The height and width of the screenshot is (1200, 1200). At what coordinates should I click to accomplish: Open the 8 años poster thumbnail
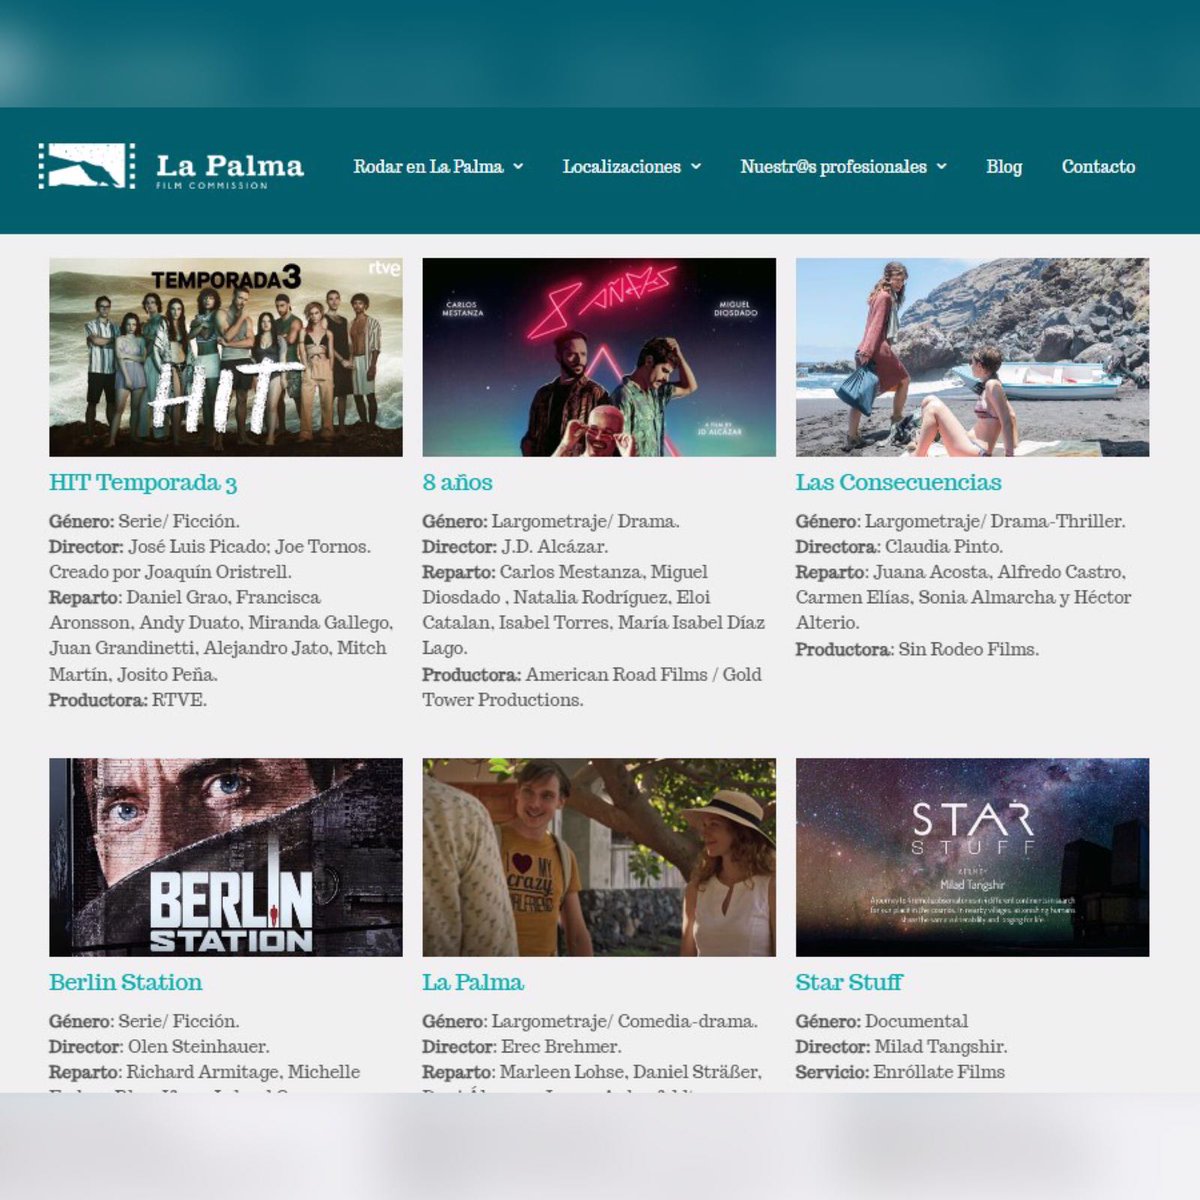tap(599, 357)
